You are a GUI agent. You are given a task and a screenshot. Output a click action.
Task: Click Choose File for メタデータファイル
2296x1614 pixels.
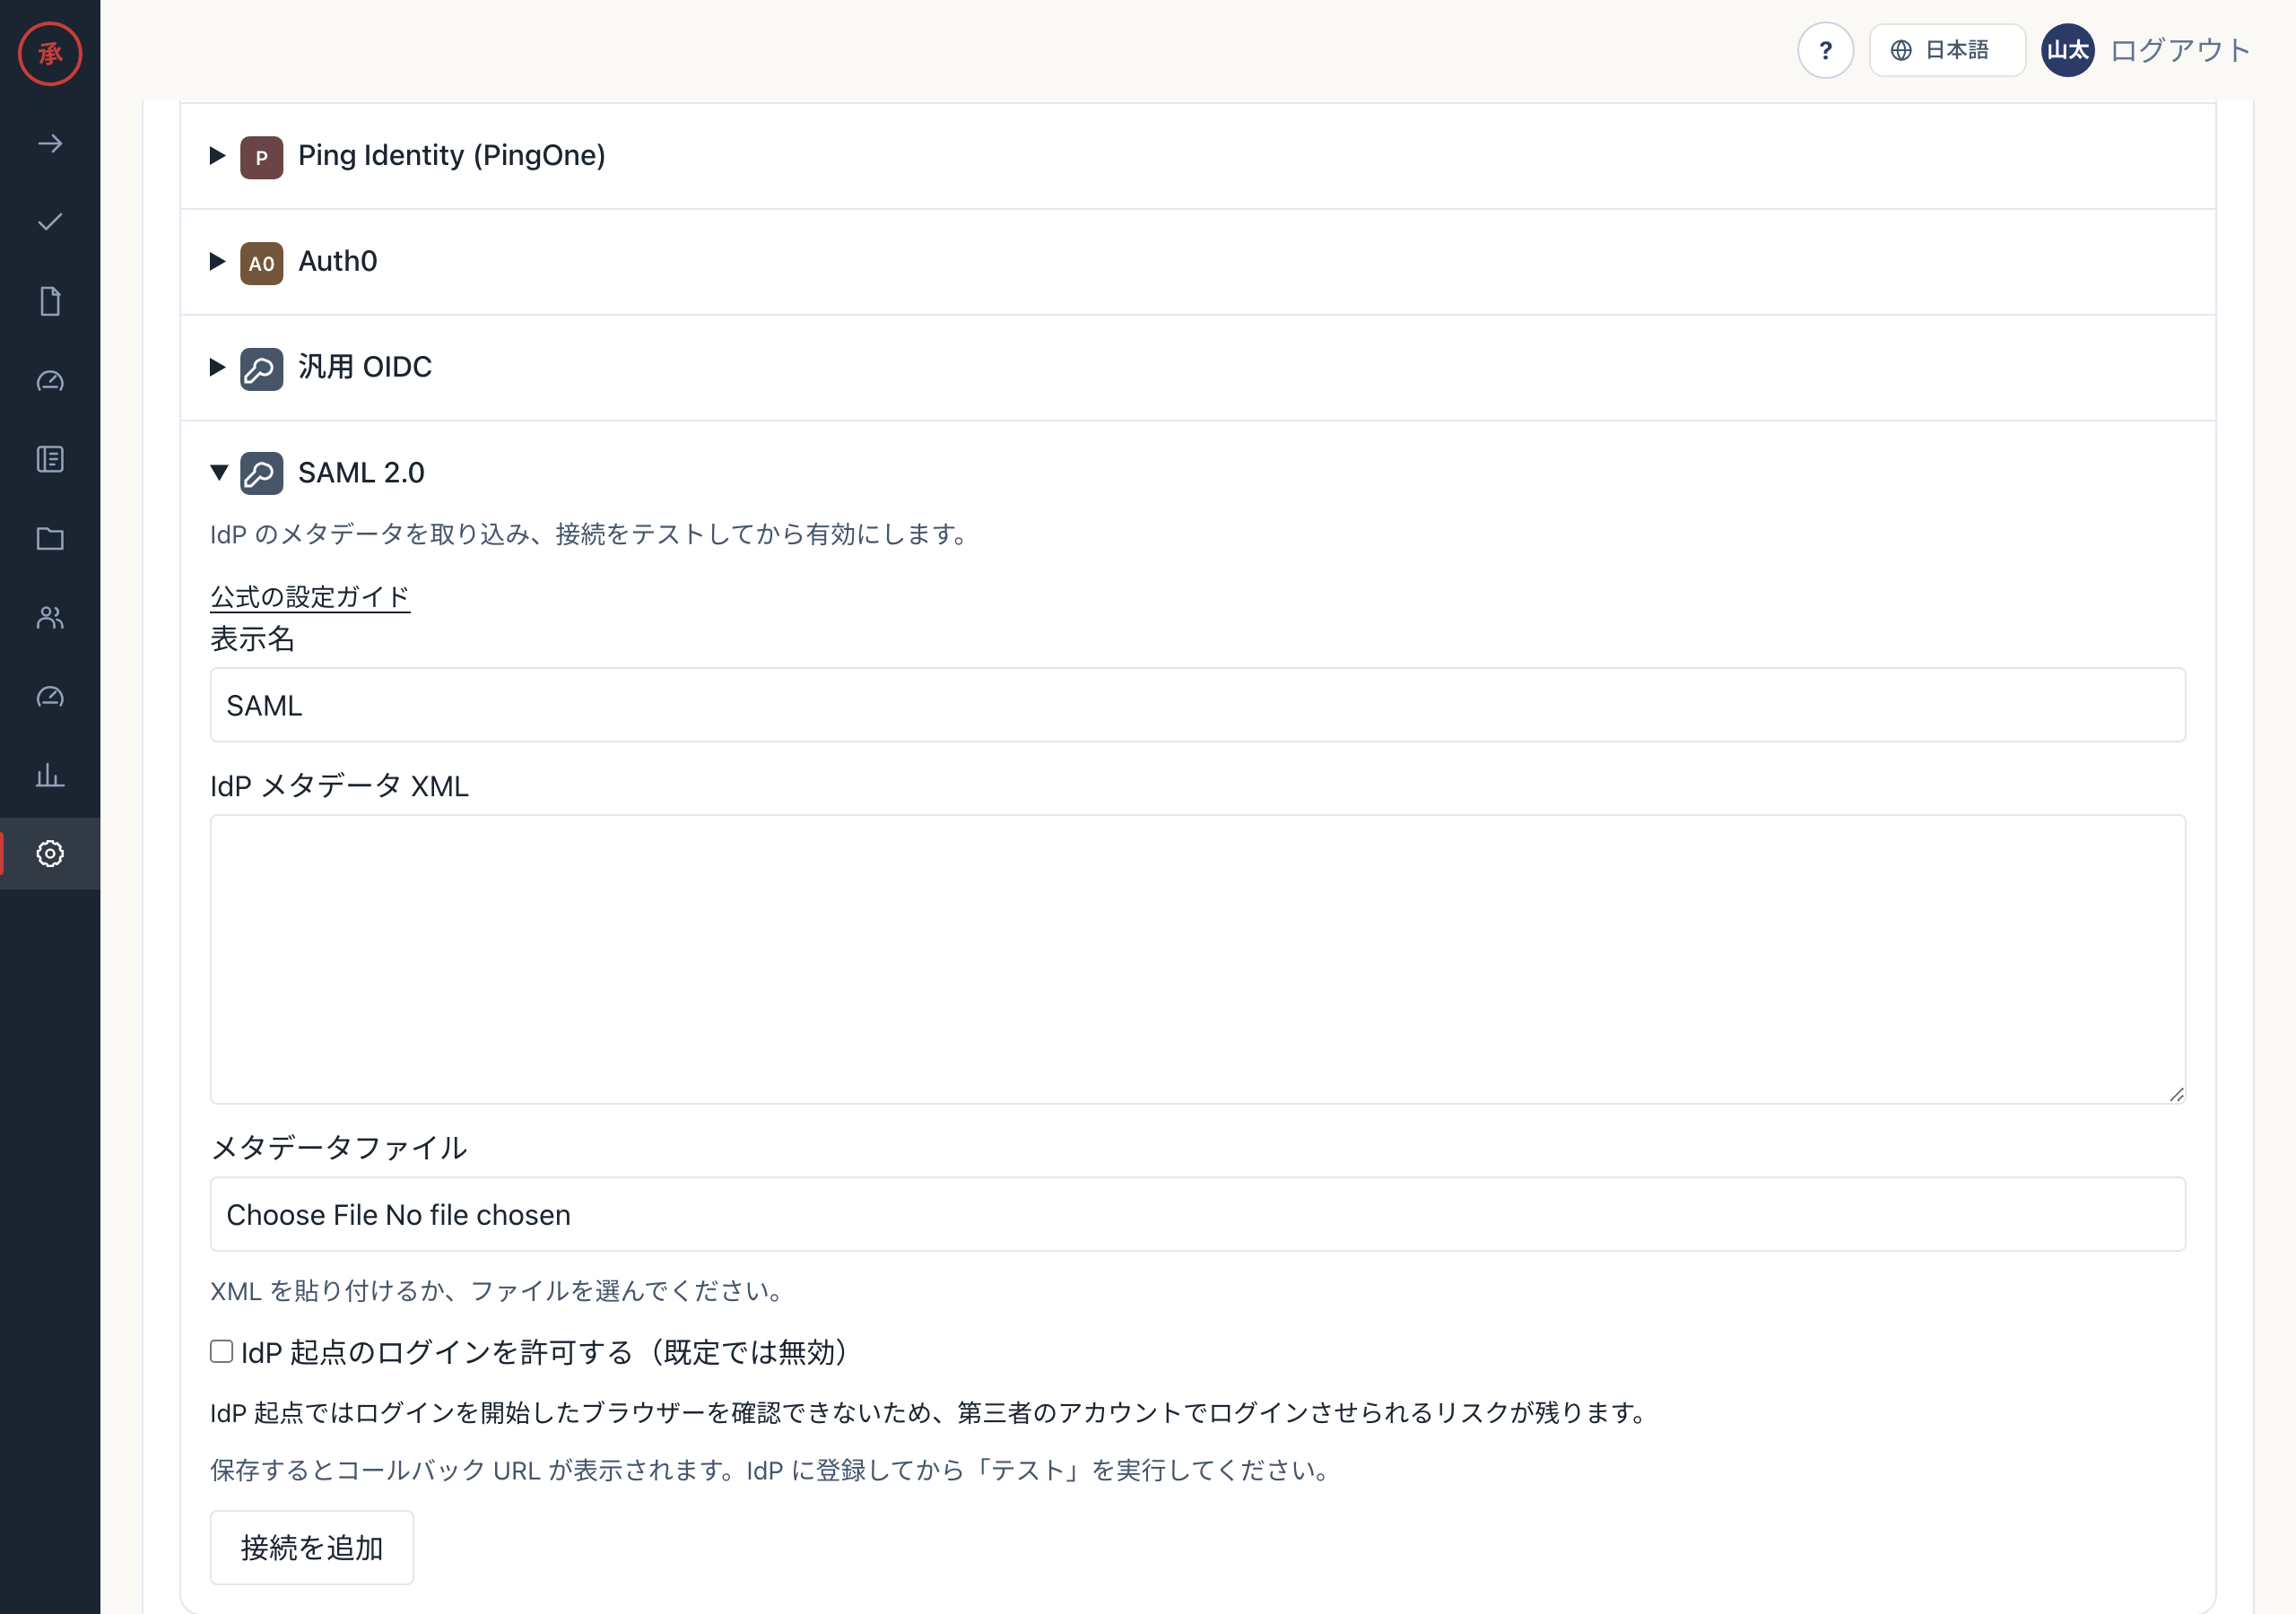click(x=301, y=1214)
